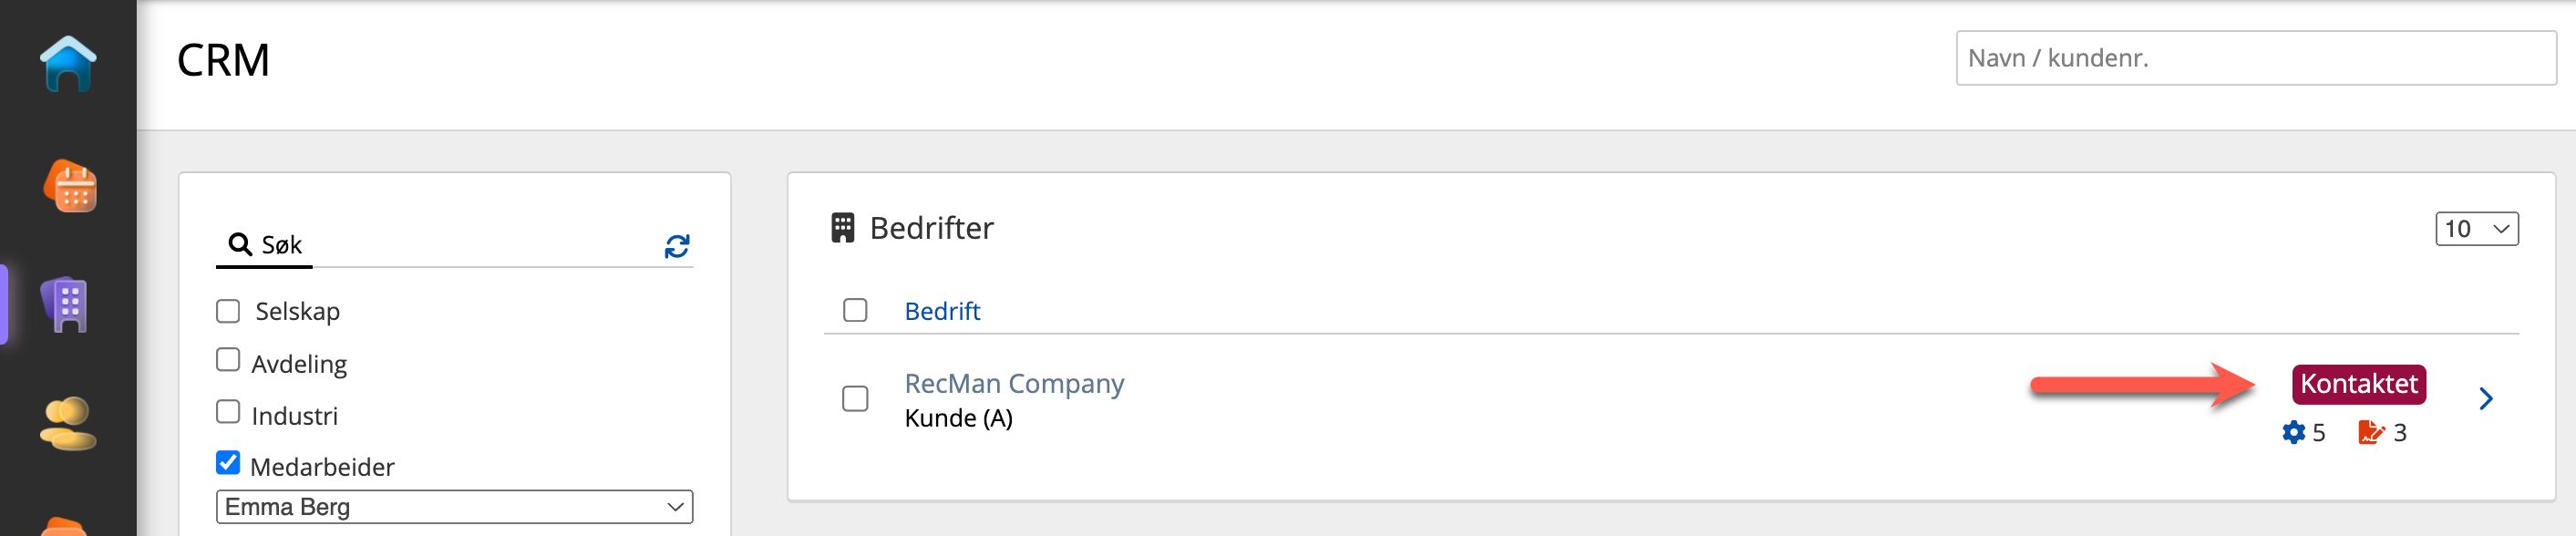Tick the Avdeling filter checkbox

[x=228, y=360]
